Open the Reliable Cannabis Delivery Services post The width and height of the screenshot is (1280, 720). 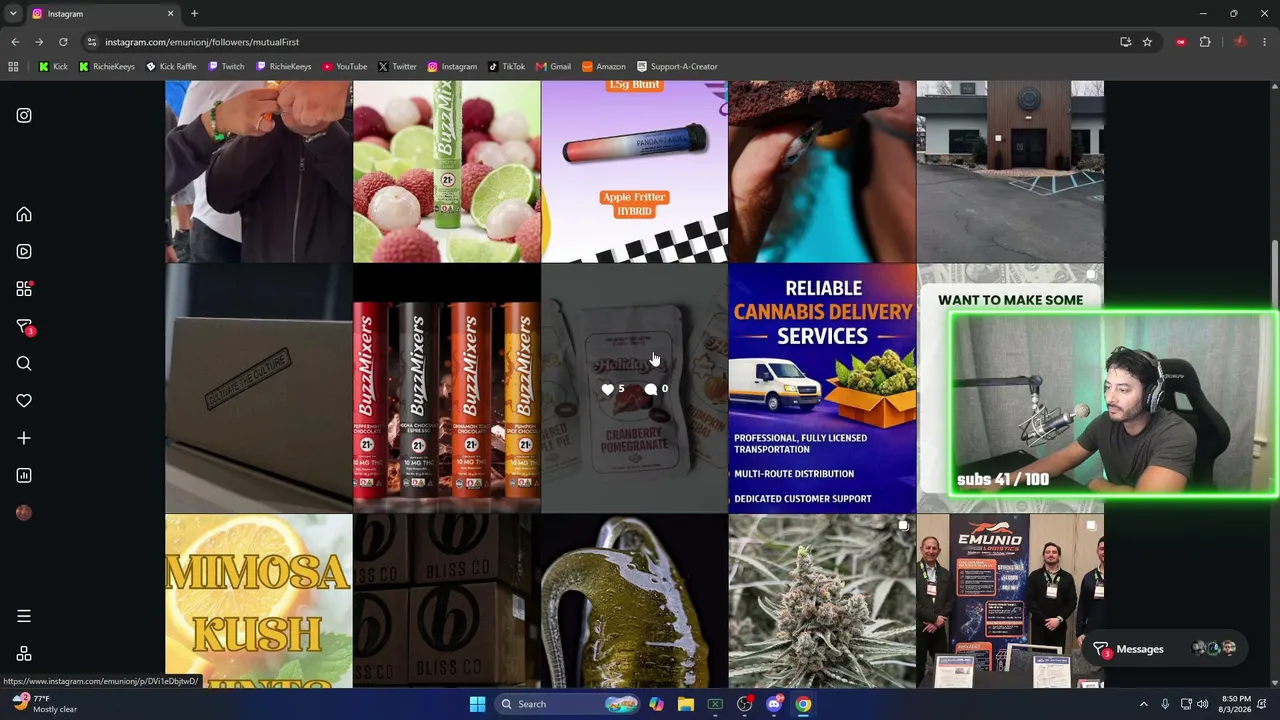(x=822, y=388)
